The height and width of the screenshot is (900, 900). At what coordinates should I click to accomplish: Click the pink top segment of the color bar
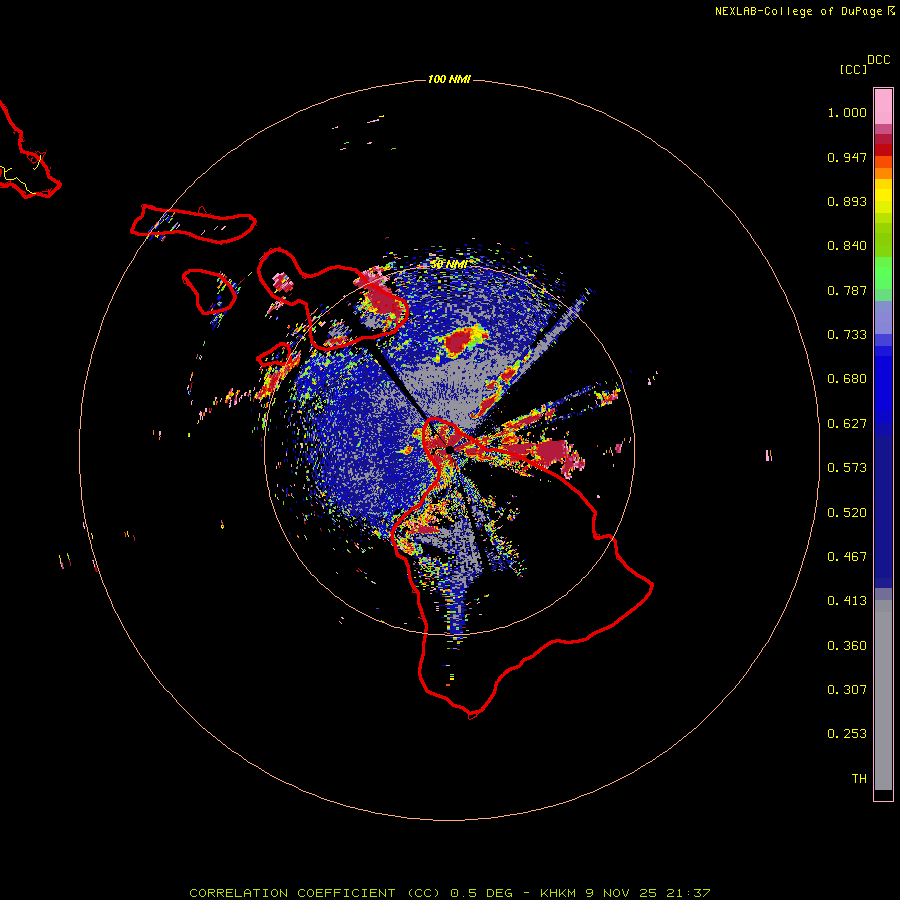tap(883, 107)
